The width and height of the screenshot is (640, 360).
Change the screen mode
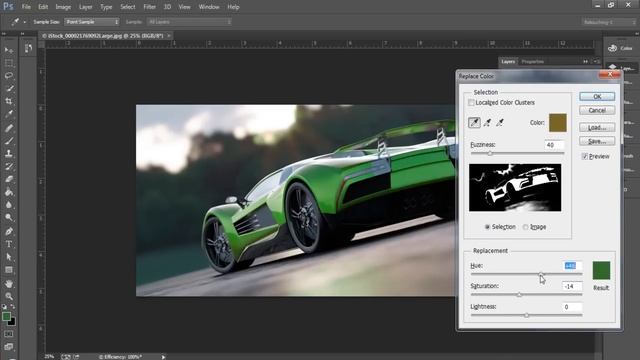[9, 347]
